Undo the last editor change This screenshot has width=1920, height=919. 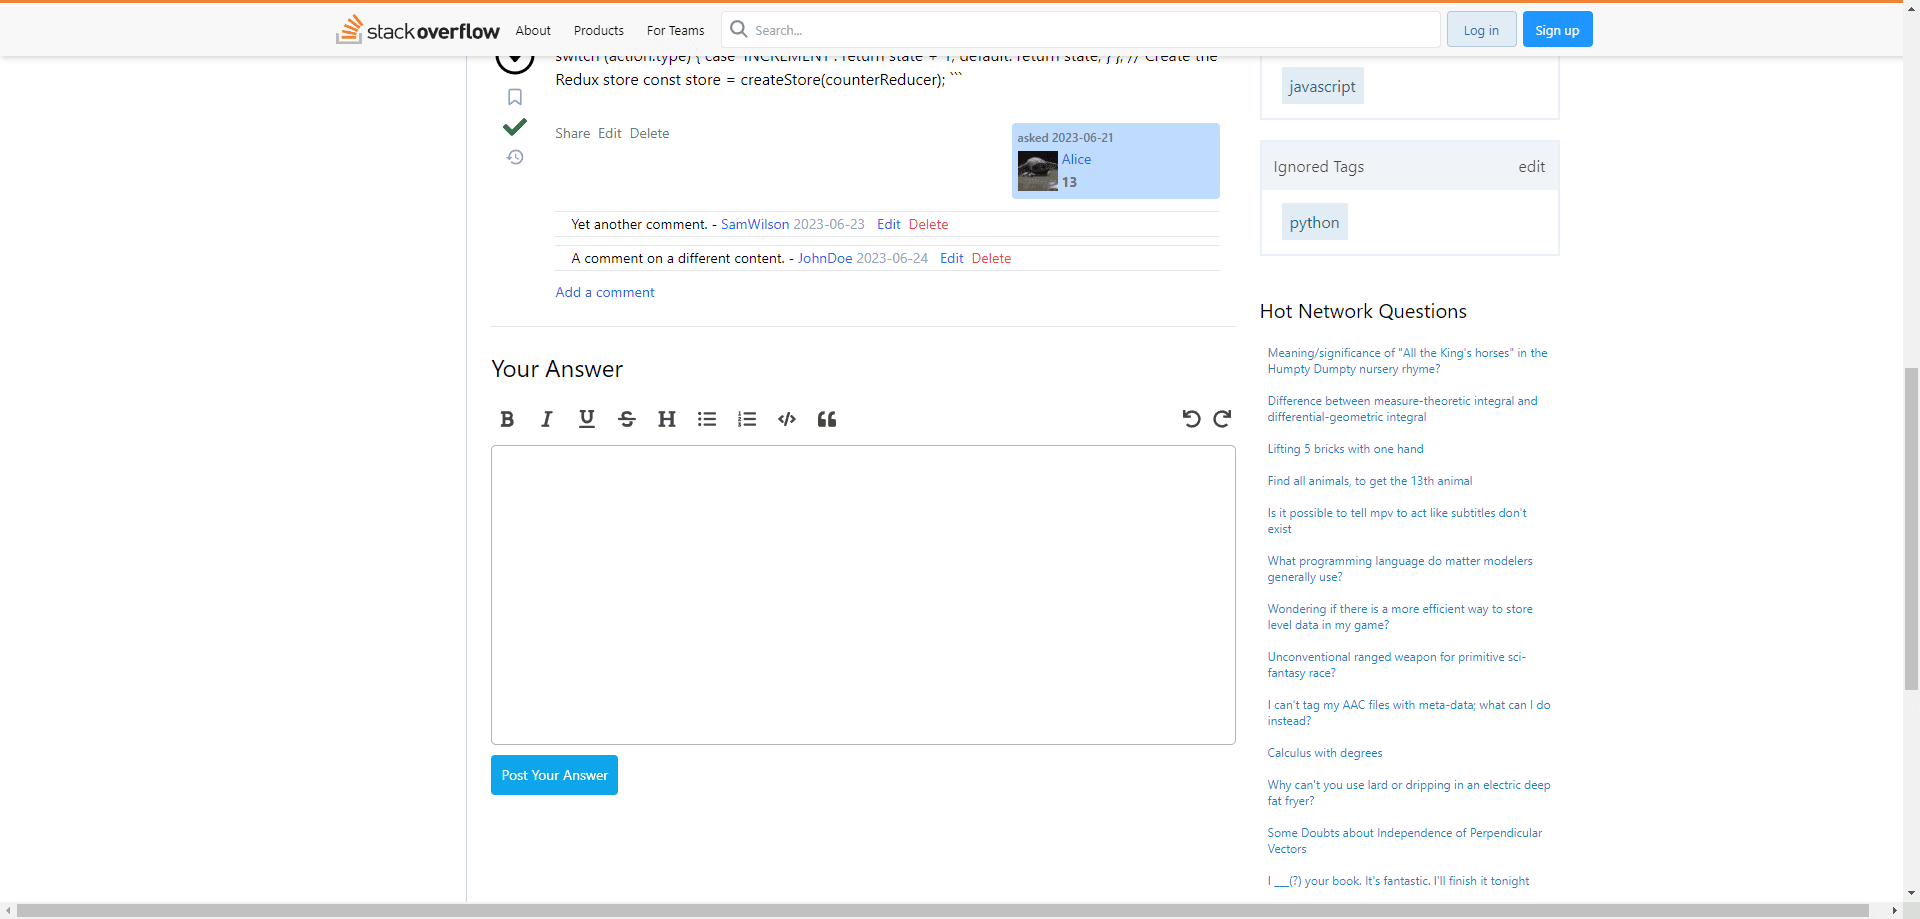[x=1191, y=419]
